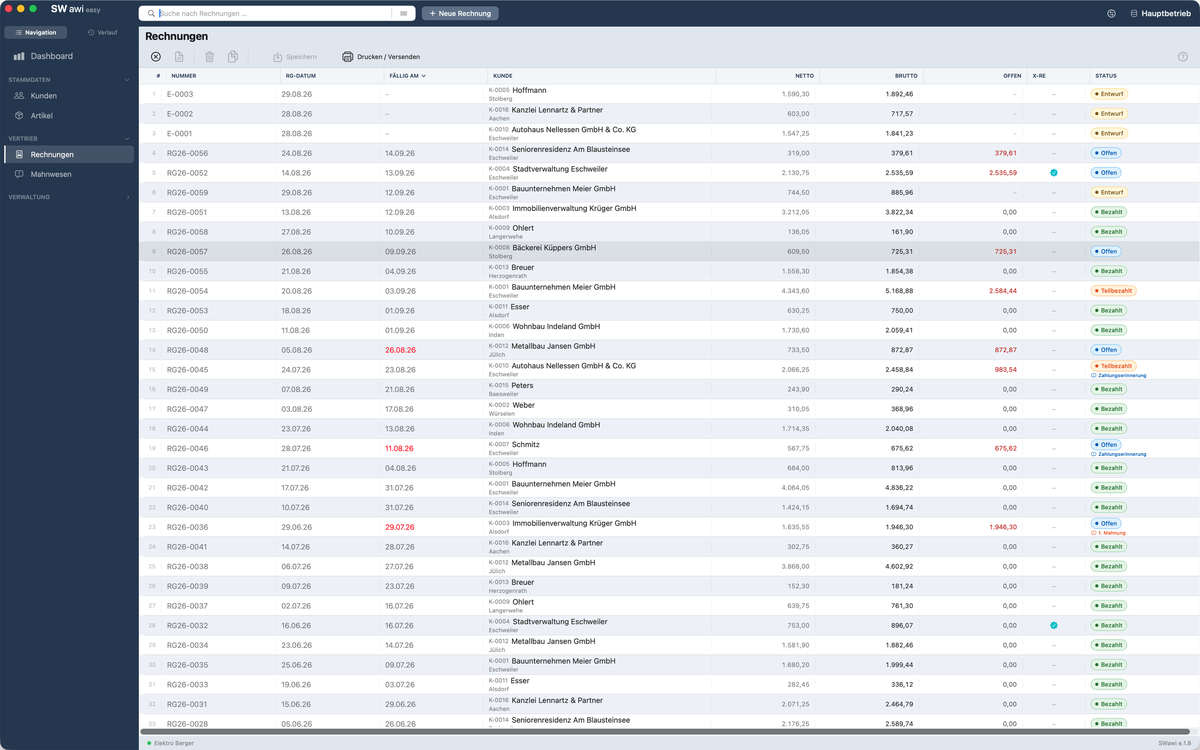Click the 1. Mahnung note under RG26-0036
Viewport: 1200px width, 750px height.
click(x=1110, y=533)
